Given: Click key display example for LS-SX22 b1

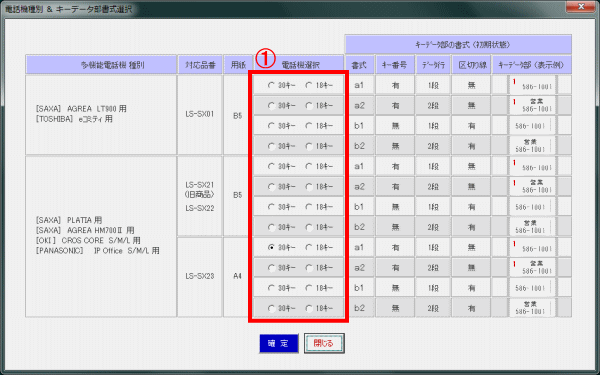Looking at the screenshot, I should pyautogui.click(x=532, y=207).
